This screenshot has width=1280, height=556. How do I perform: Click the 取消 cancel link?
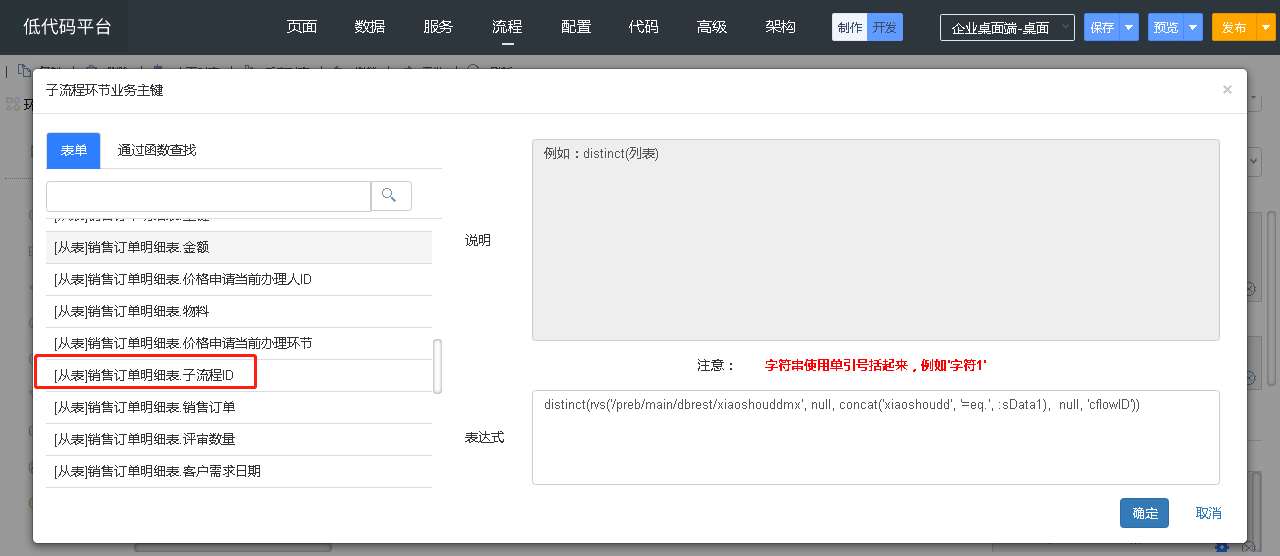coord(1208,513)
